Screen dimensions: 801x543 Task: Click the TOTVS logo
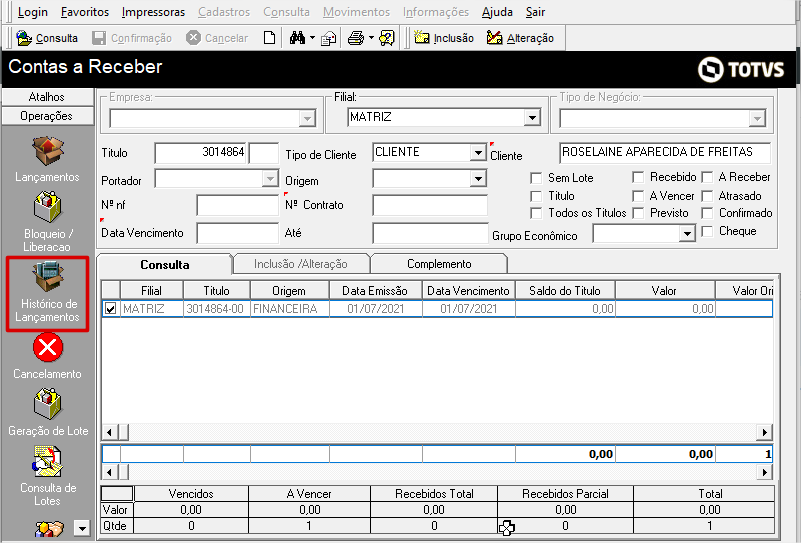click(x=741, y=69)
